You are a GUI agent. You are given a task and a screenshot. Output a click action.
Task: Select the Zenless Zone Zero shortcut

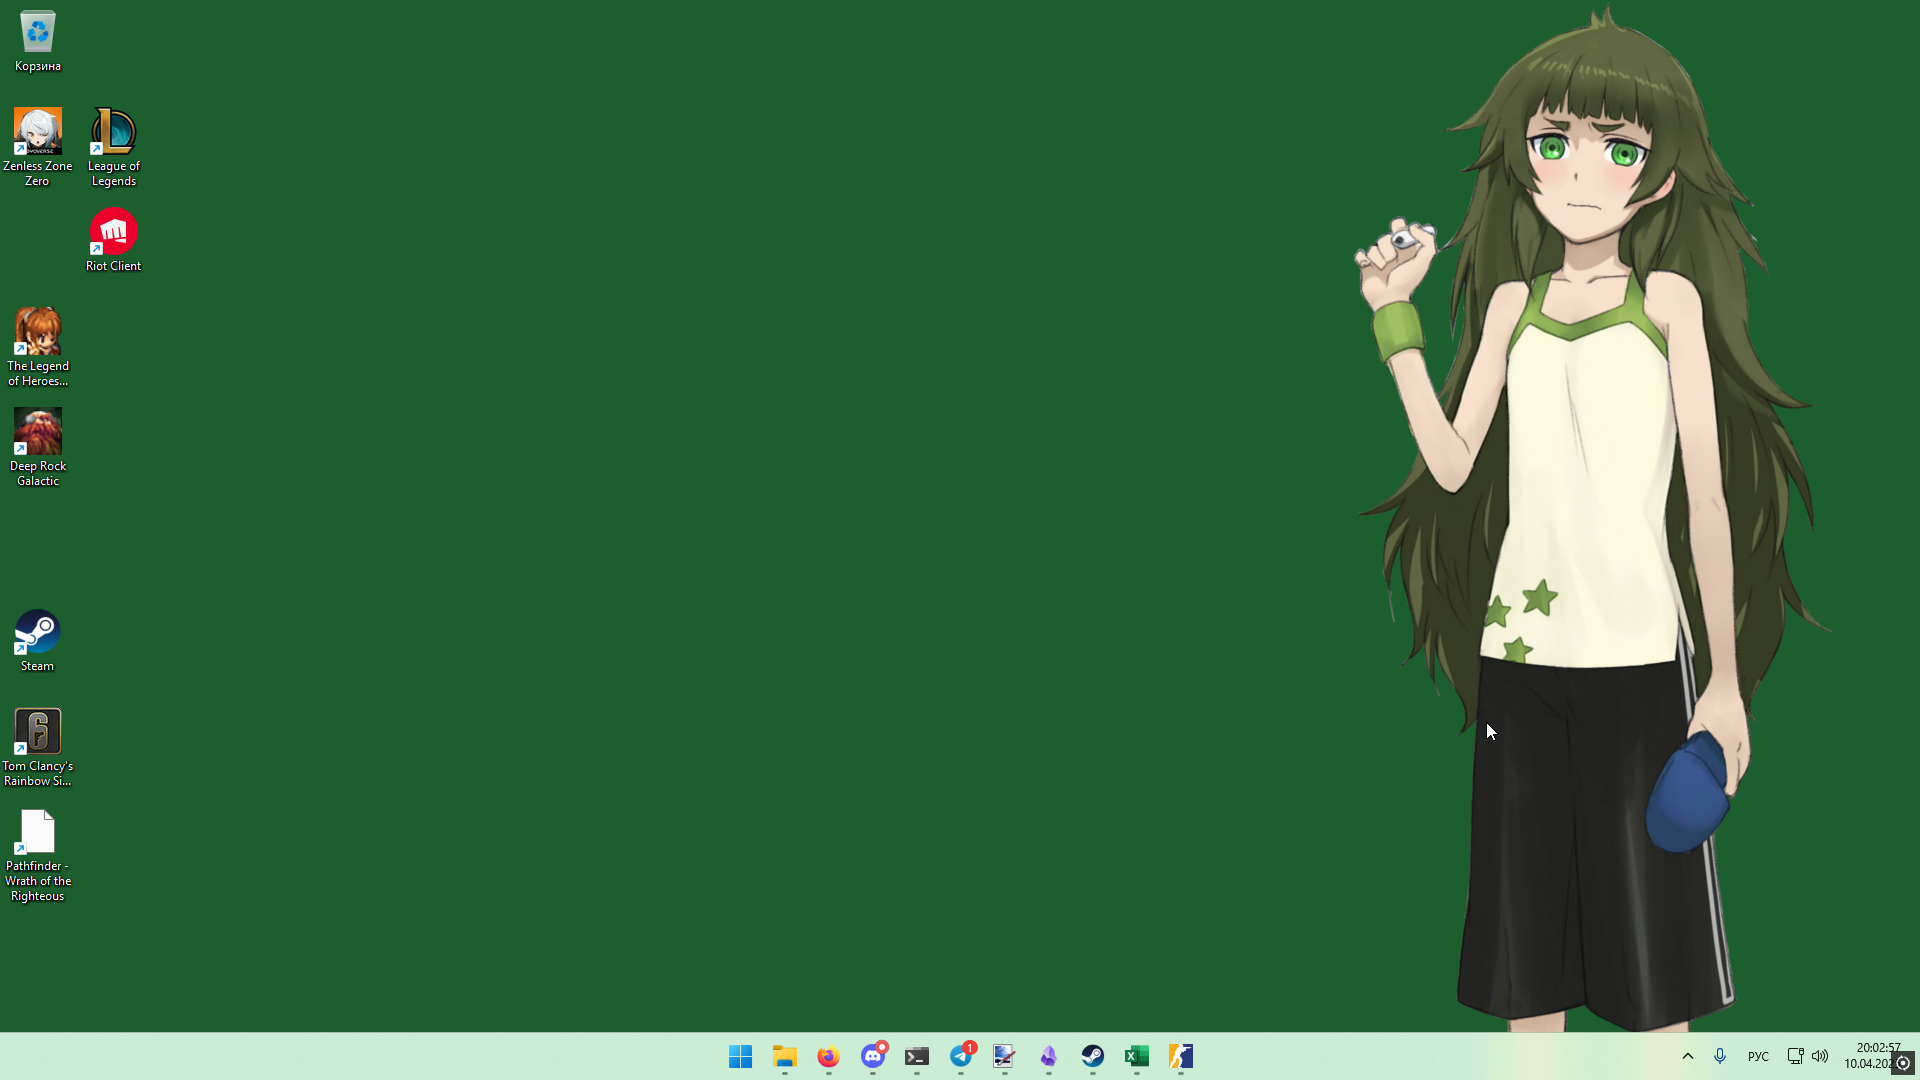[37, 147]
